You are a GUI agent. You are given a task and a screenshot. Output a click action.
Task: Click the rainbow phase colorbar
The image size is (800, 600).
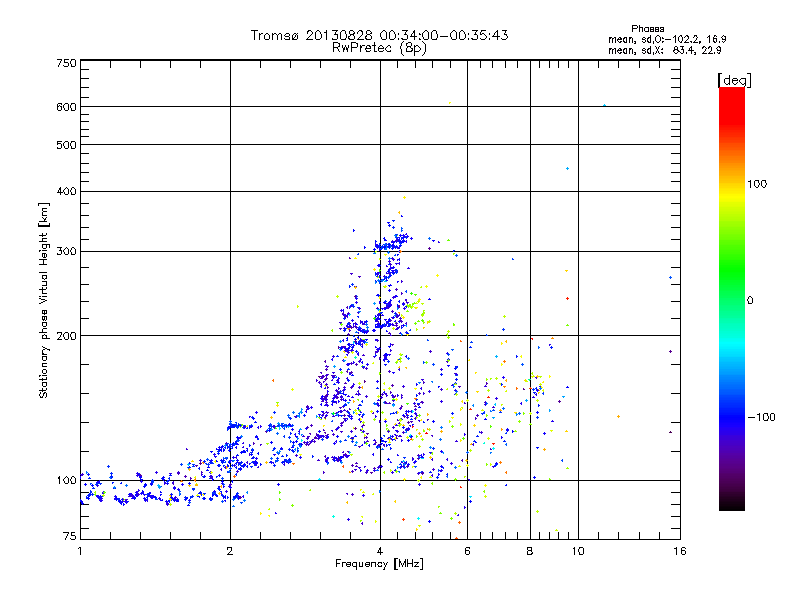coord(732,298)
